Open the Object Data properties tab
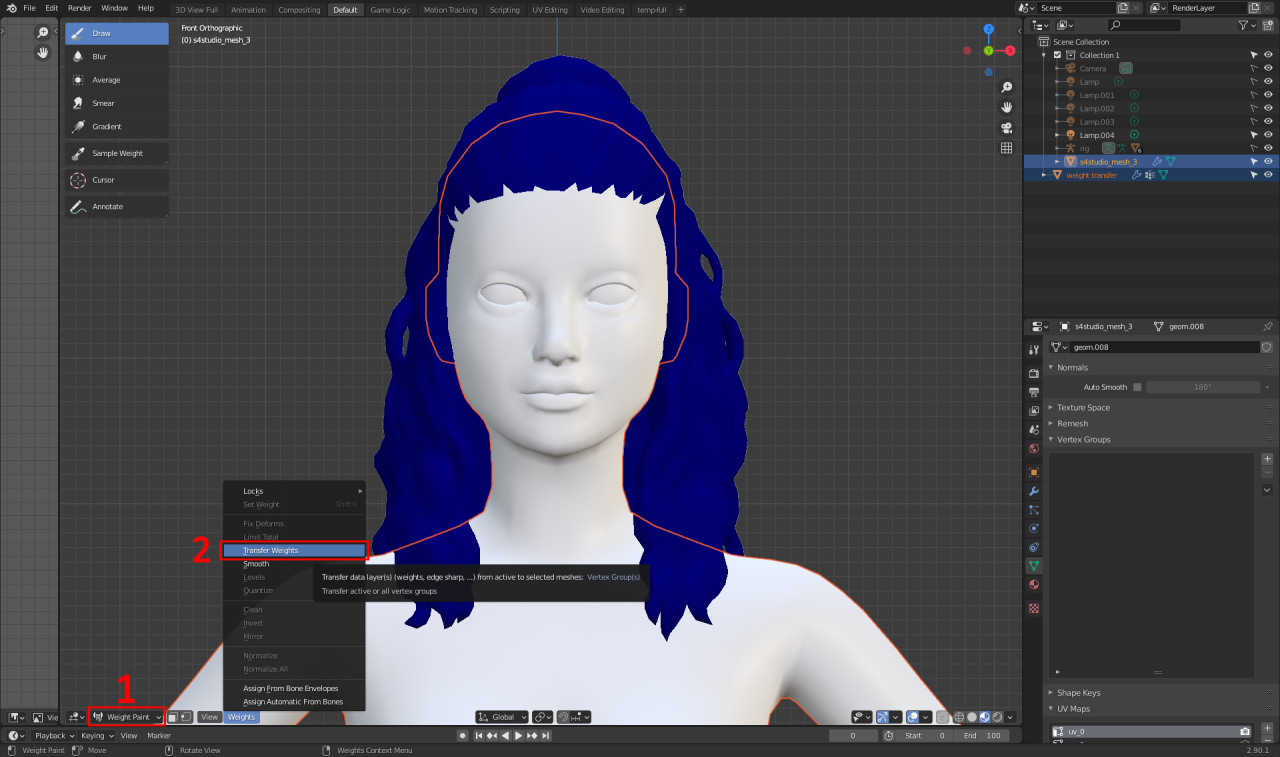 pyautogui.click(x=1034, y=566)
